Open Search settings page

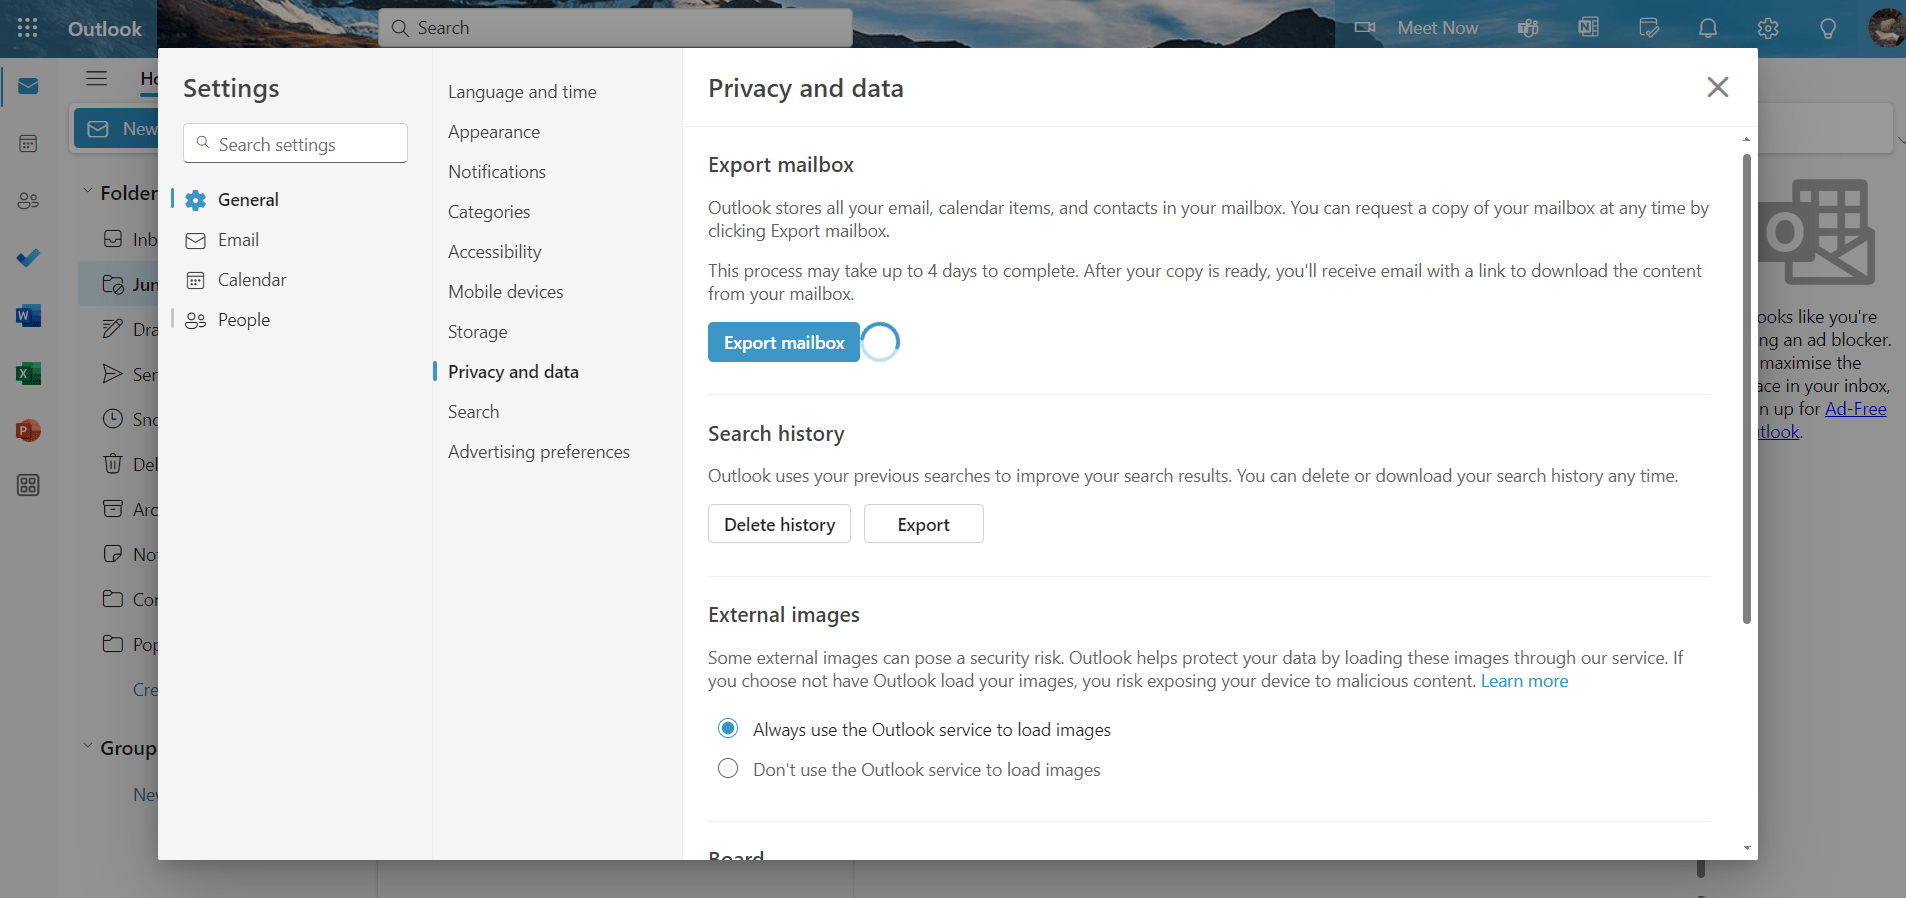pos(474,412)
